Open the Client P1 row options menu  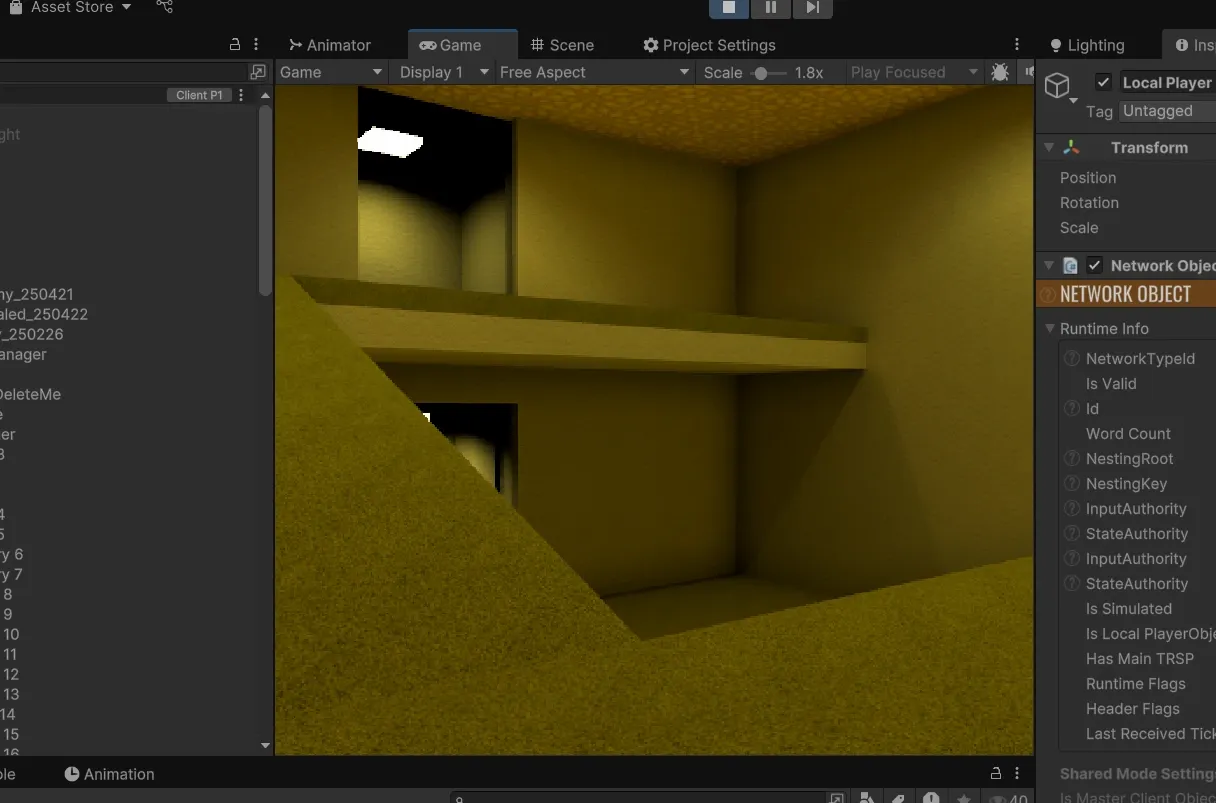241,95
